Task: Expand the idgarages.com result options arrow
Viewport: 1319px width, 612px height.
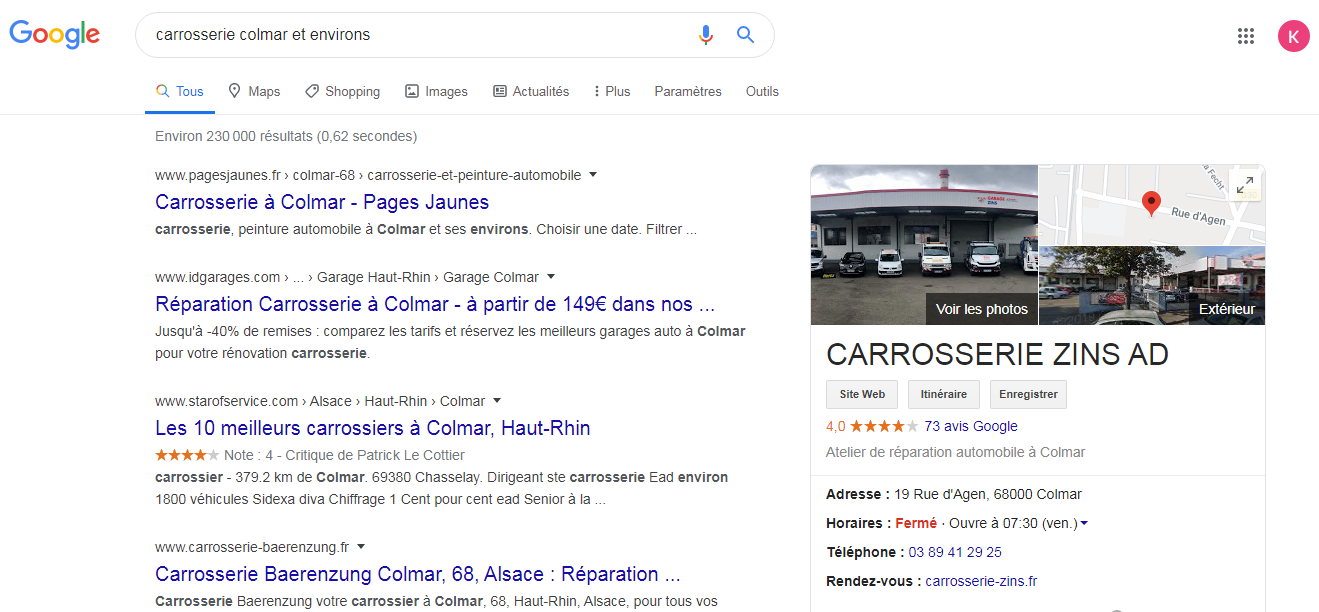Action: pos(551,277)
